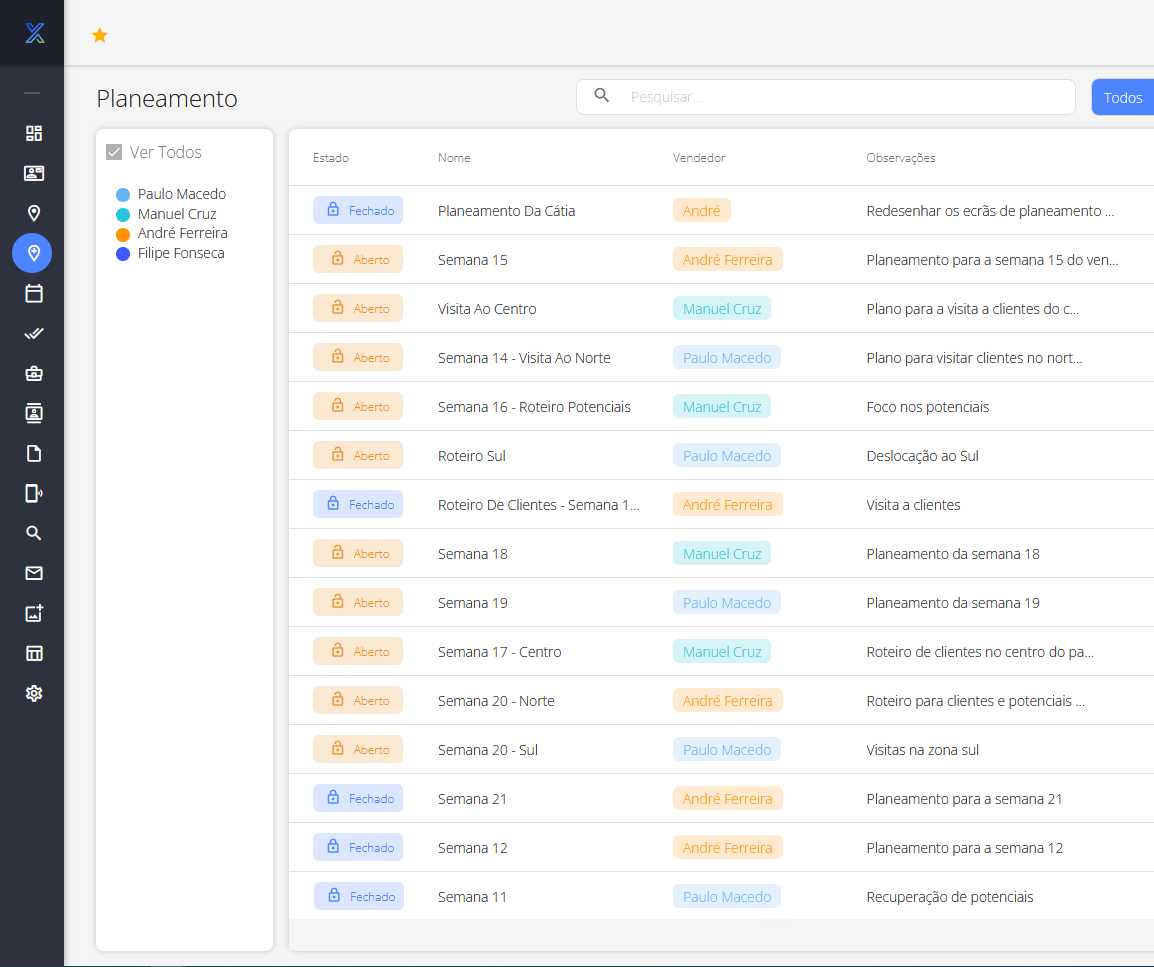Click the double-checkmark sidebar icon
The height and width of the screenshot is (967, 1154).
pos(34,333)
